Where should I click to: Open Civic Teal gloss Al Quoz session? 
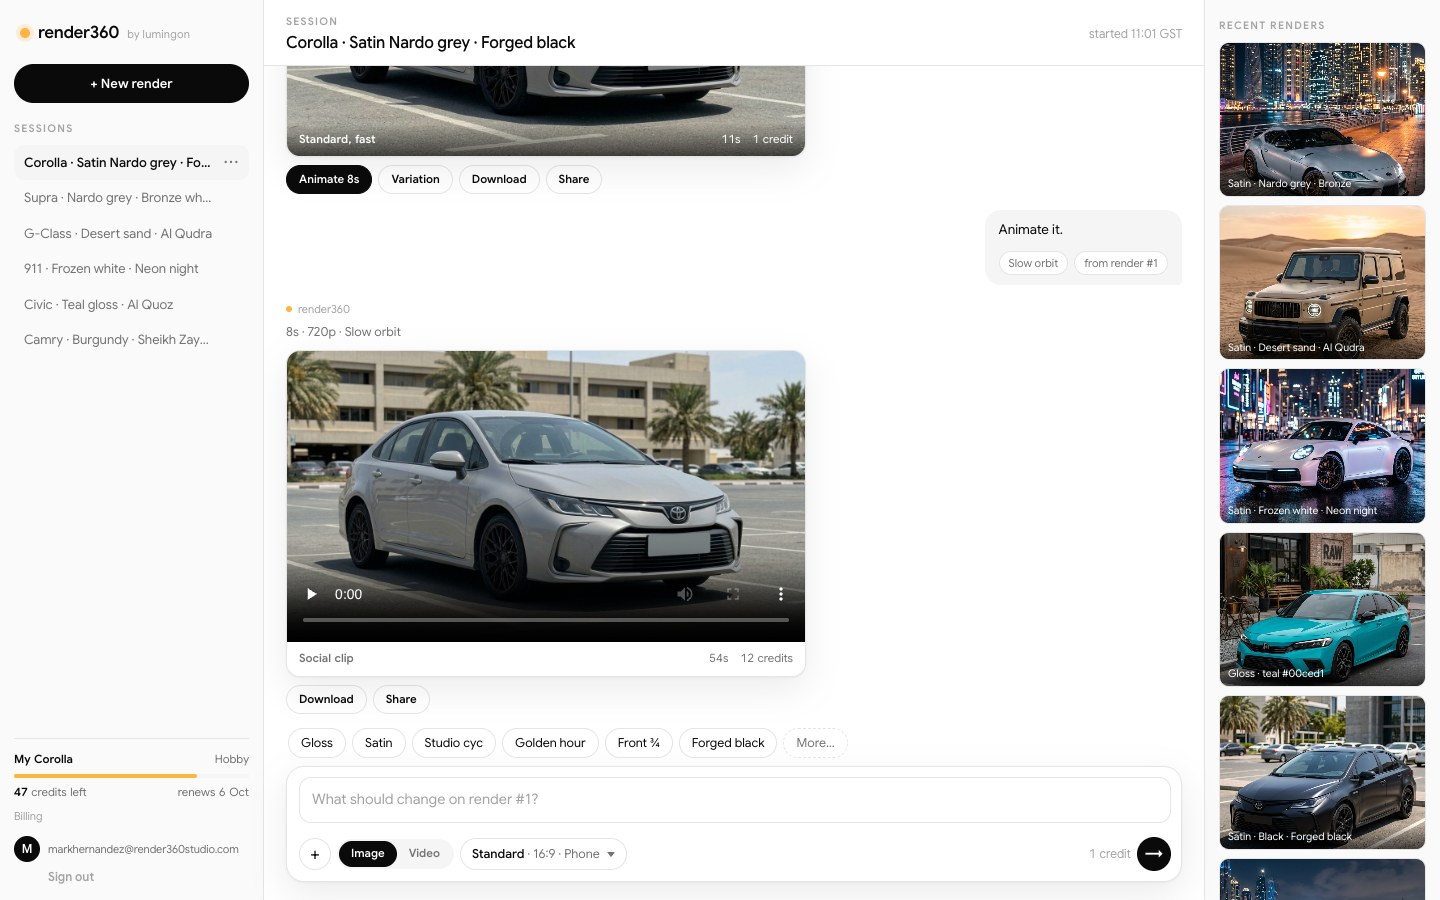131,304
